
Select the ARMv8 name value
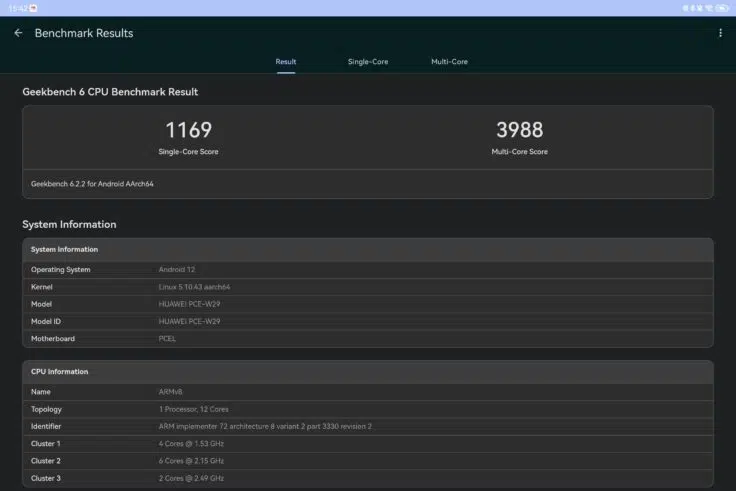[170, 391]
